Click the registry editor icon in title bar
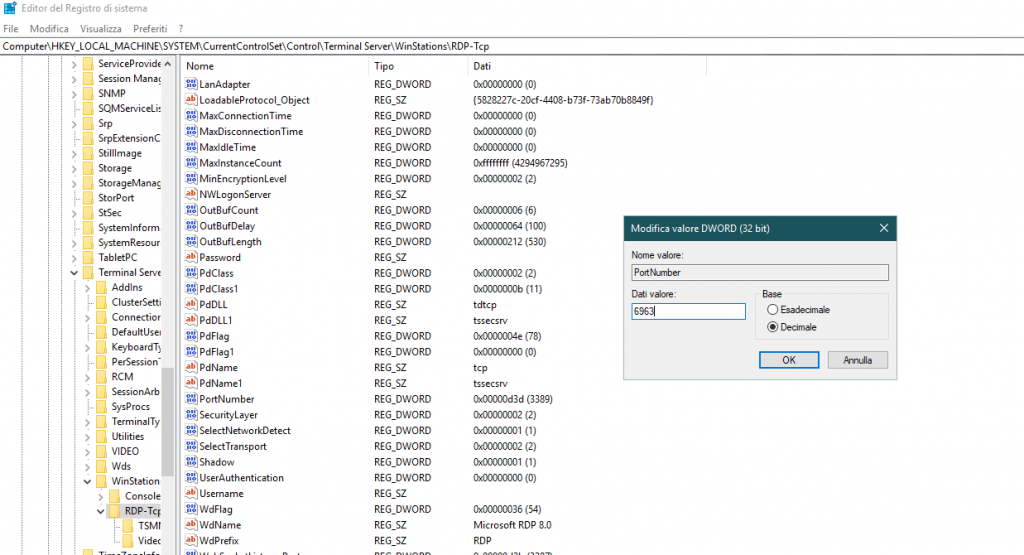Image resolution: width=1024 pixels, height=555 pixels. click(10, 9)
